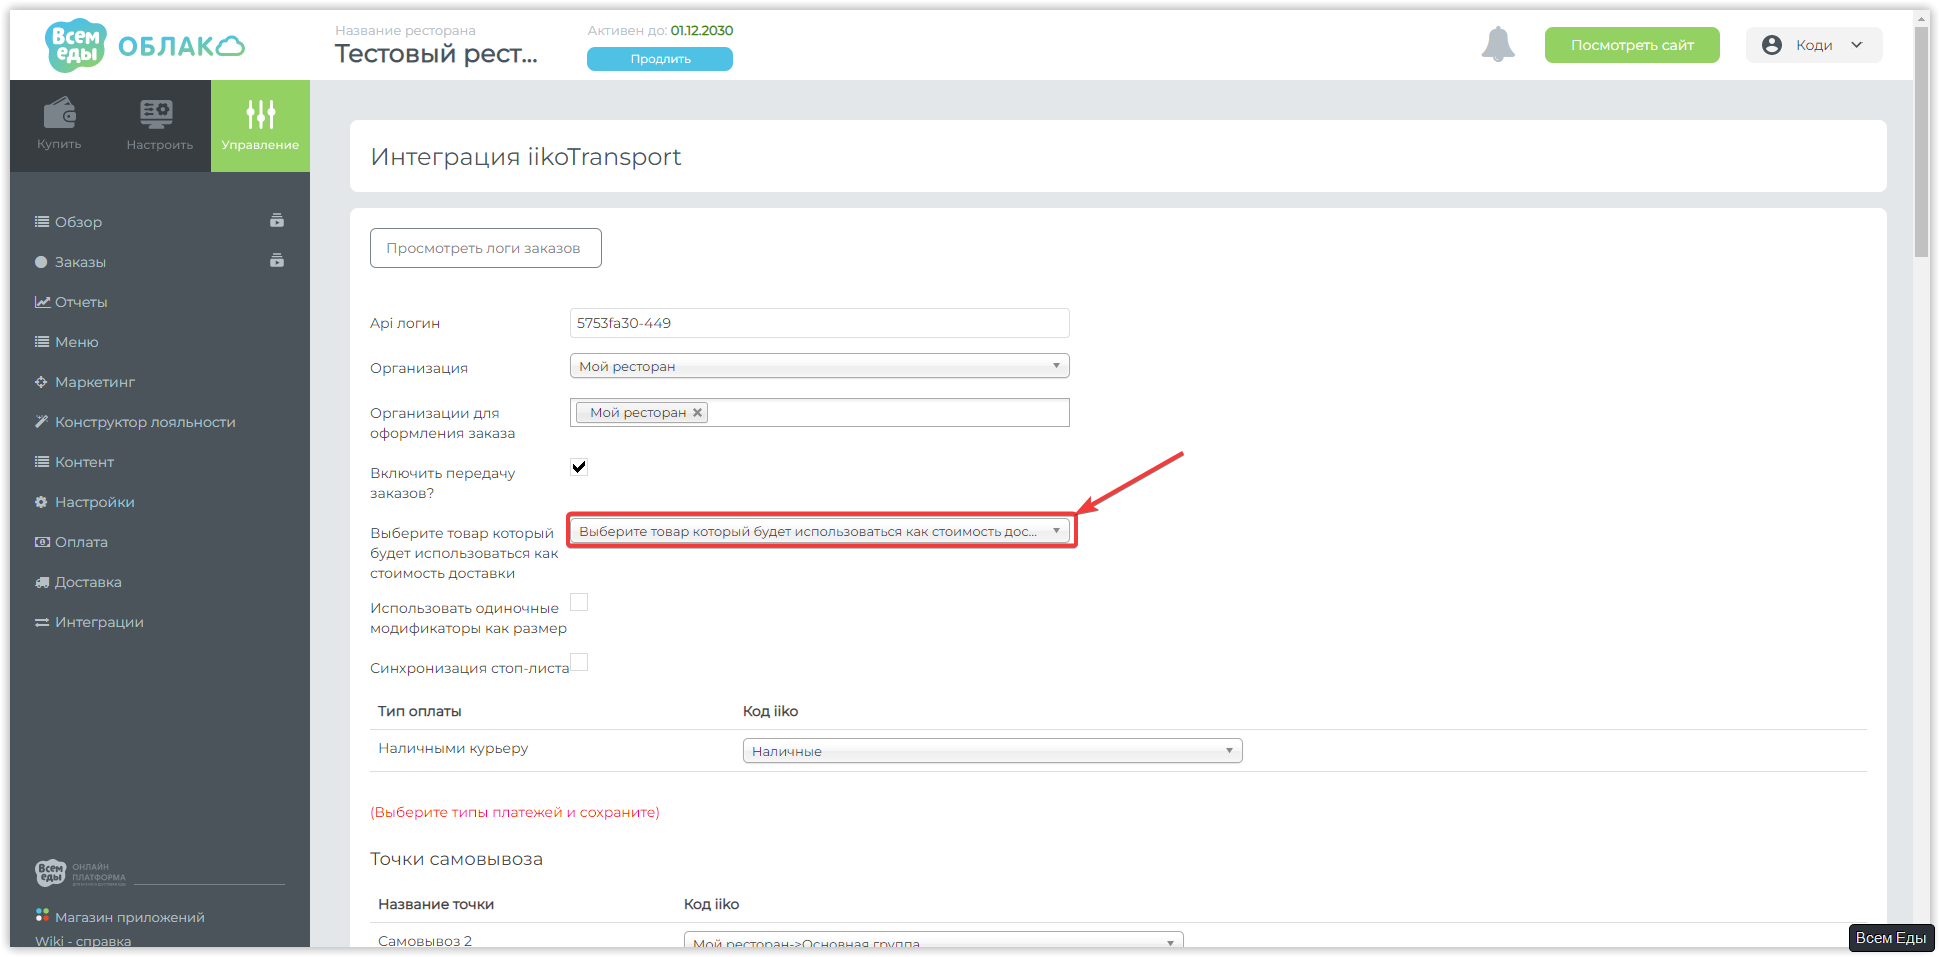Click the Api логин input field

point(820,323)
